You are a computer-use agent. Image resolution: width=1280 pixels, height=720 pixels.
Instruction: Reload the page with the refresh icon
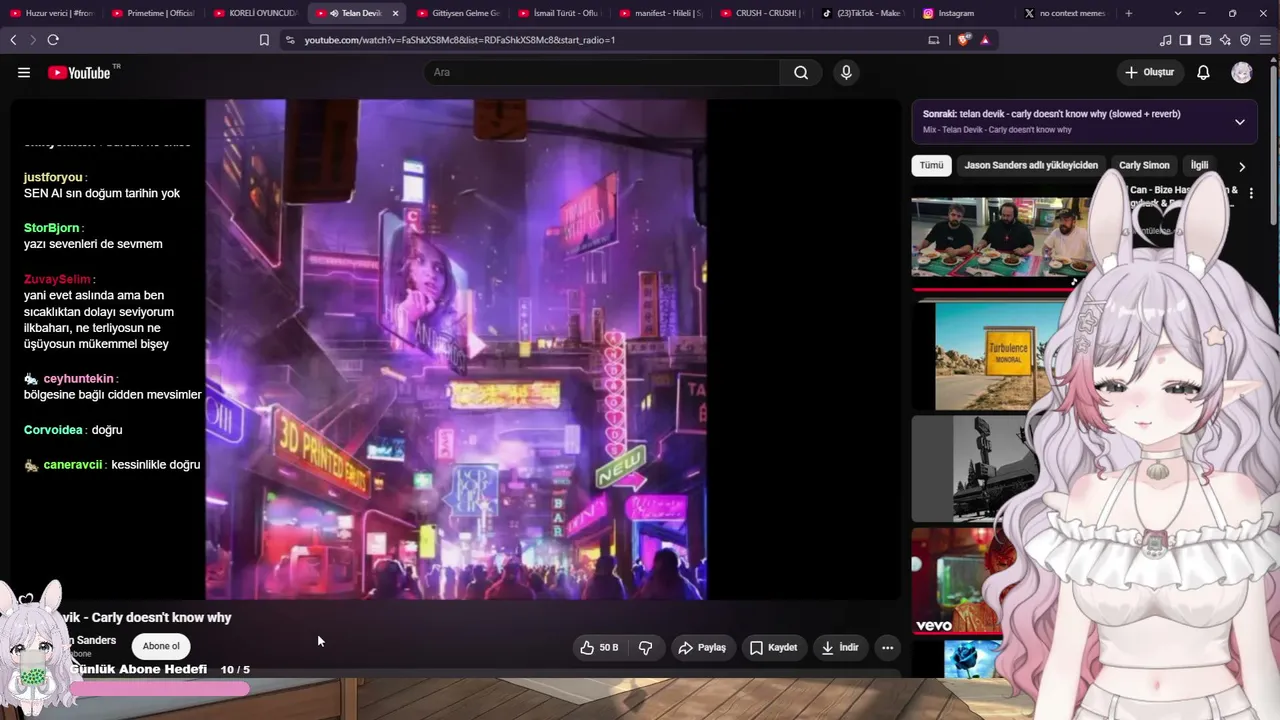[x=53, y=40]
